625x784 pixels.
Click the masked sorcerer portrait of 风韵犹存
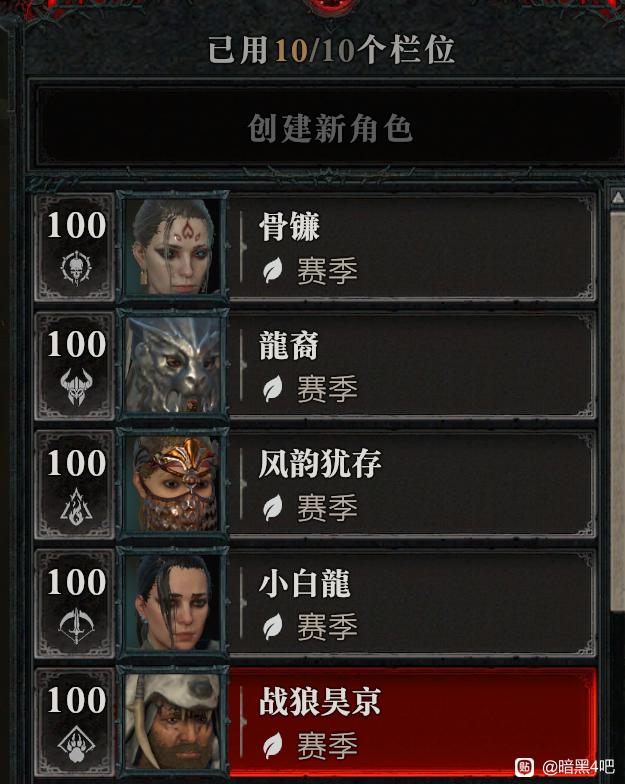click(173, 484)
